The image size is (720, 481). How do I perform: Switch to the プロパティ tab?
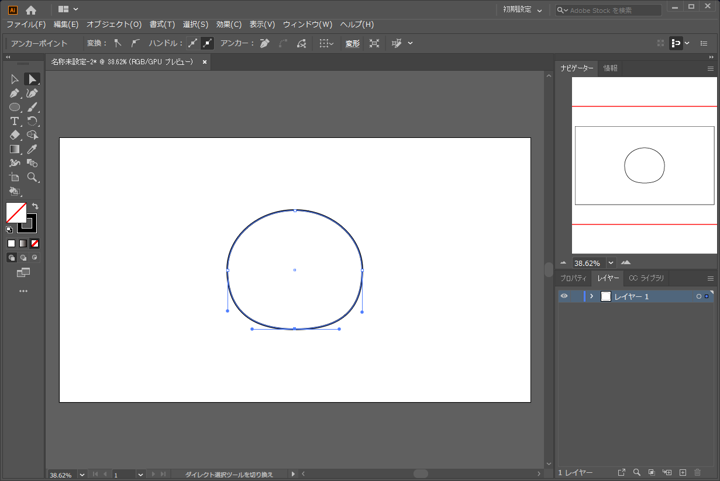pyautogui.click(x=574, y=278)
